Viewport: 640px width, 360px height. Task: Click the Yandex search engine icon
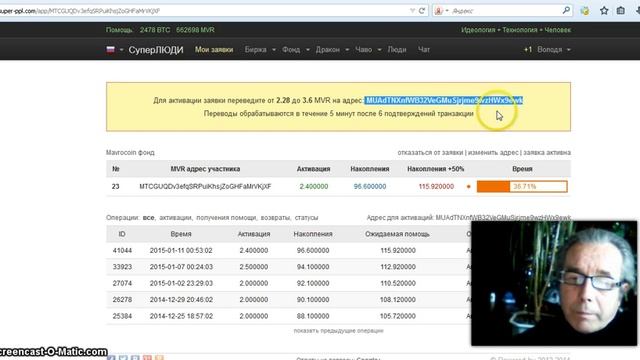[x=439, y=11]
